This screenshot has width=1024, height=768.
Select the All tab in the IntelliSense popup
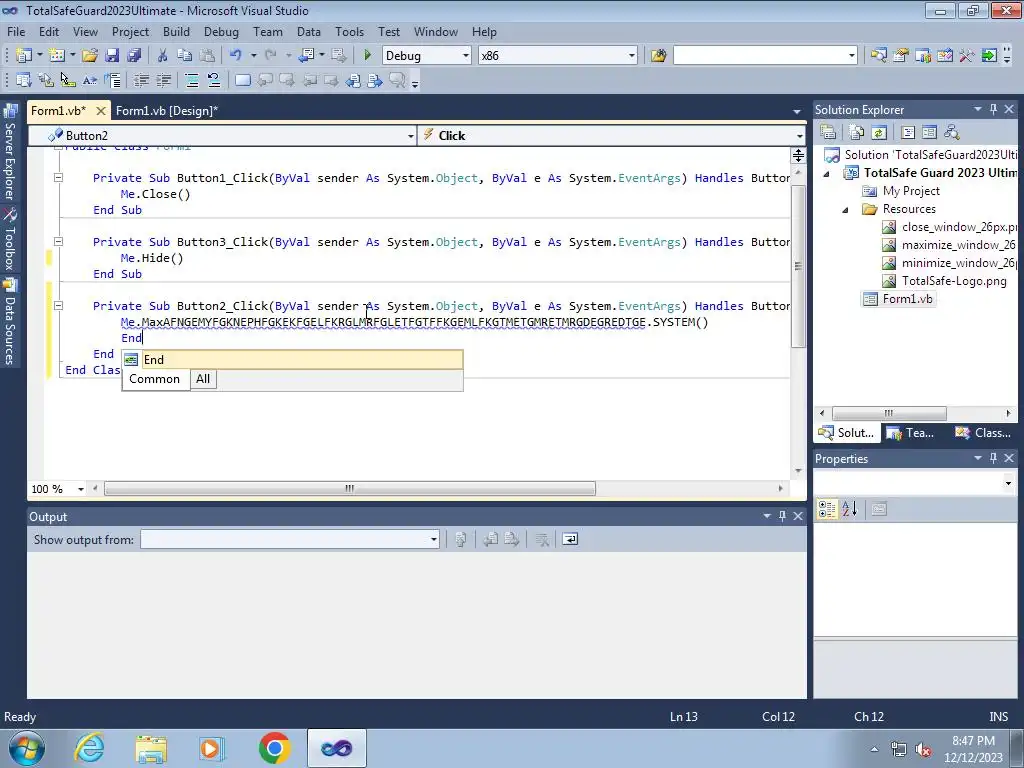(203, 379)
